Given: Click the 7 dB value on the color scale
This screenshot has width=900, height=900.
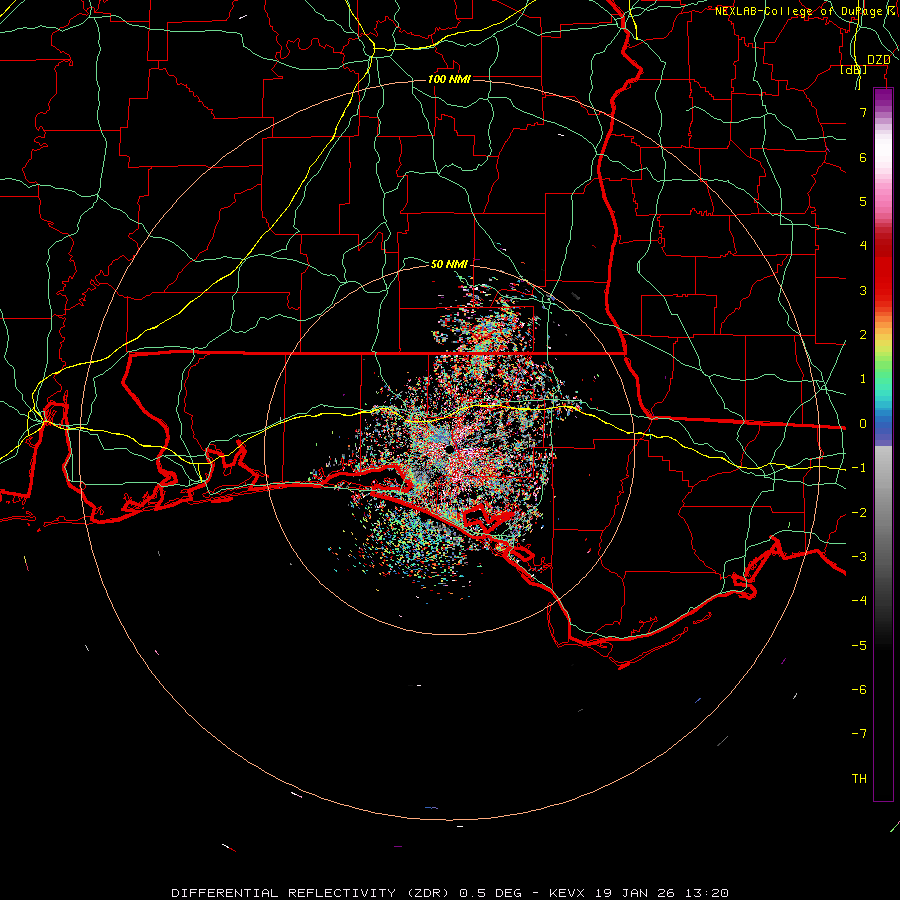Looking at the screenshot, I should click(863, 112).
